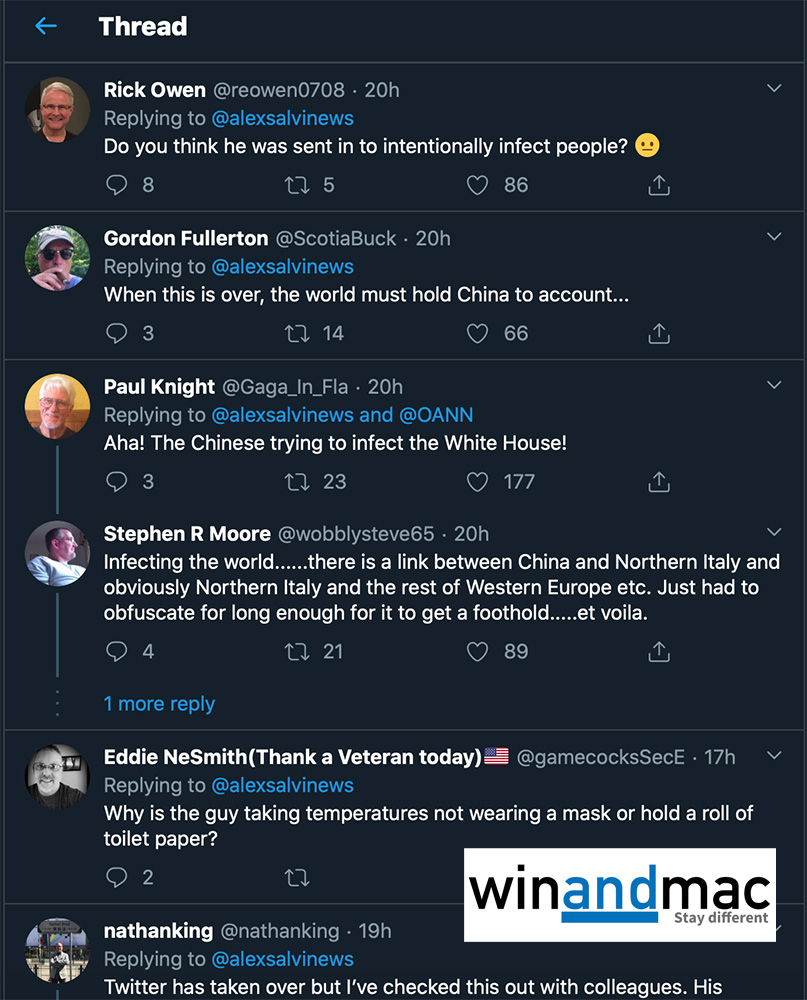Open more options for Paul Knight's tweet
The image size is (807, 1000).
774,385
